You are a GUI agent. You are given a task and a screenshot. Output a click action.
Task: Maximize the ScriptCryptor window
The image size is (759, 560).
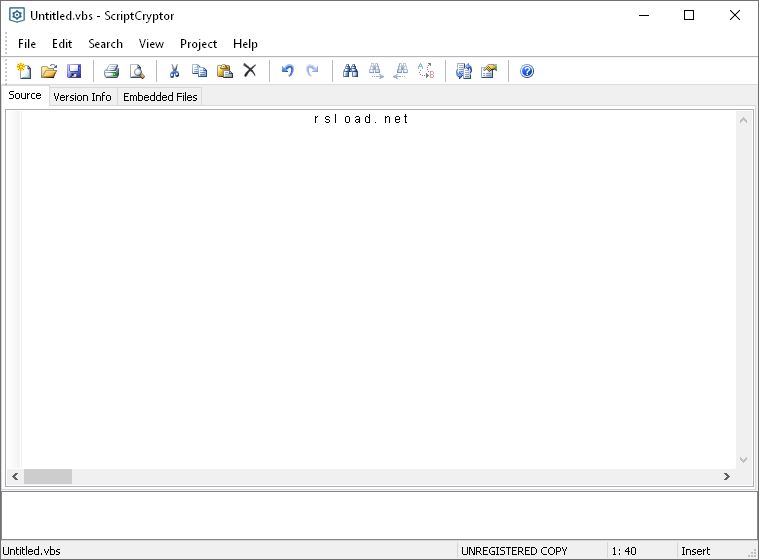tap(689, 15)
